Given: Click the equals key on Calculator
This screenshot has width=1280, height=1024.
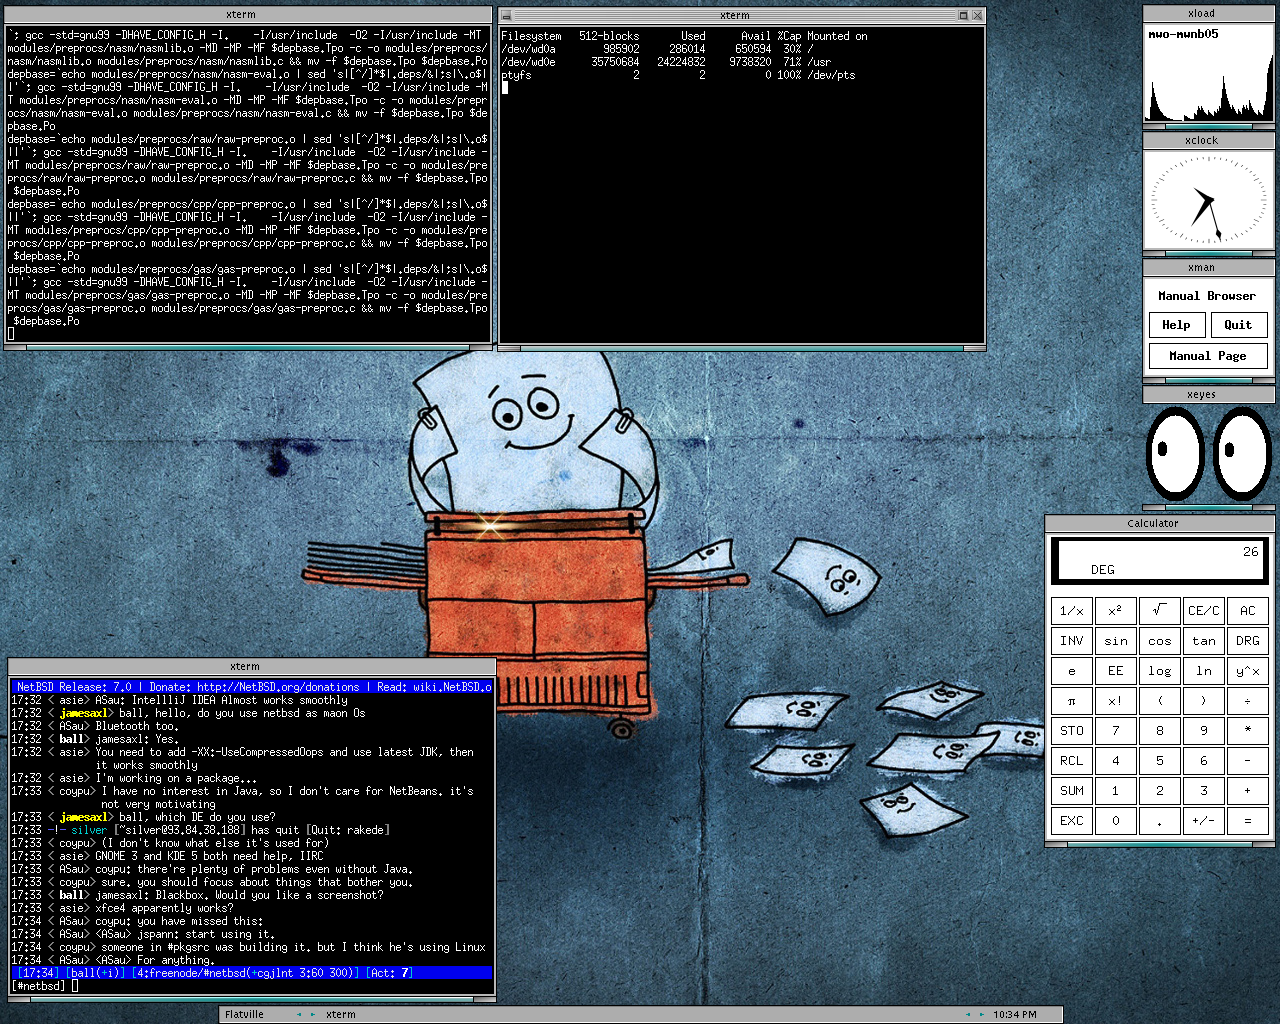Looking at the screenshot, I should (x=1247, y=820).
